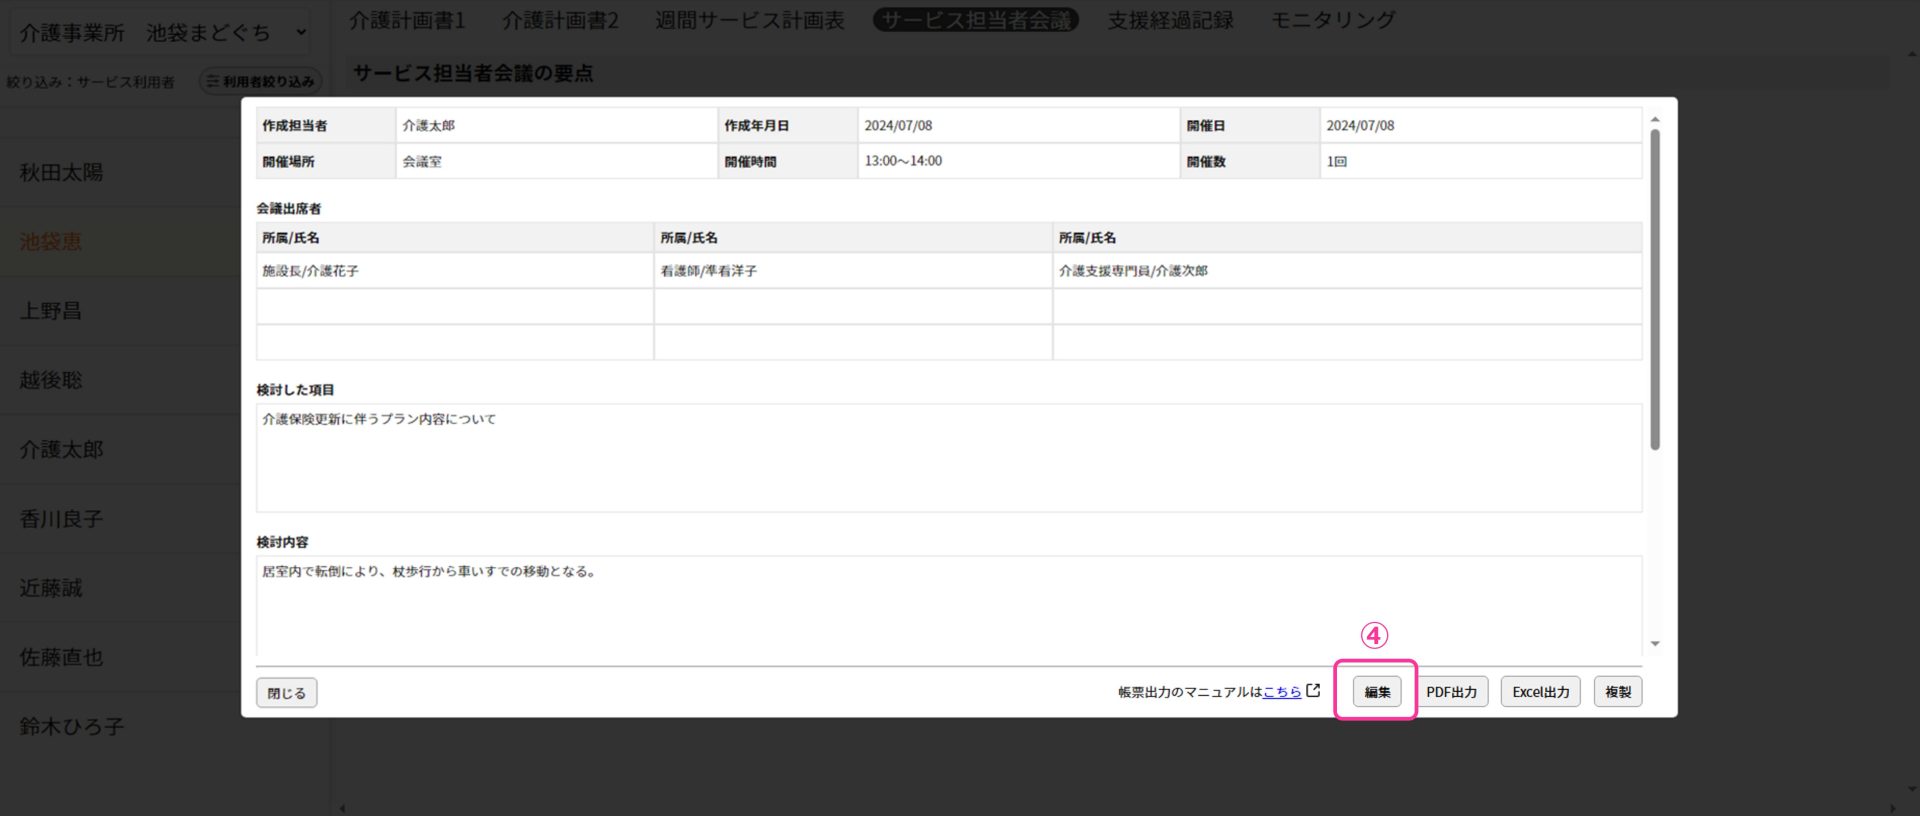Screen dimensions: 1920x816
Task: Click the 利用者絞り込み filter button
Action: click(x=260, y=82)
